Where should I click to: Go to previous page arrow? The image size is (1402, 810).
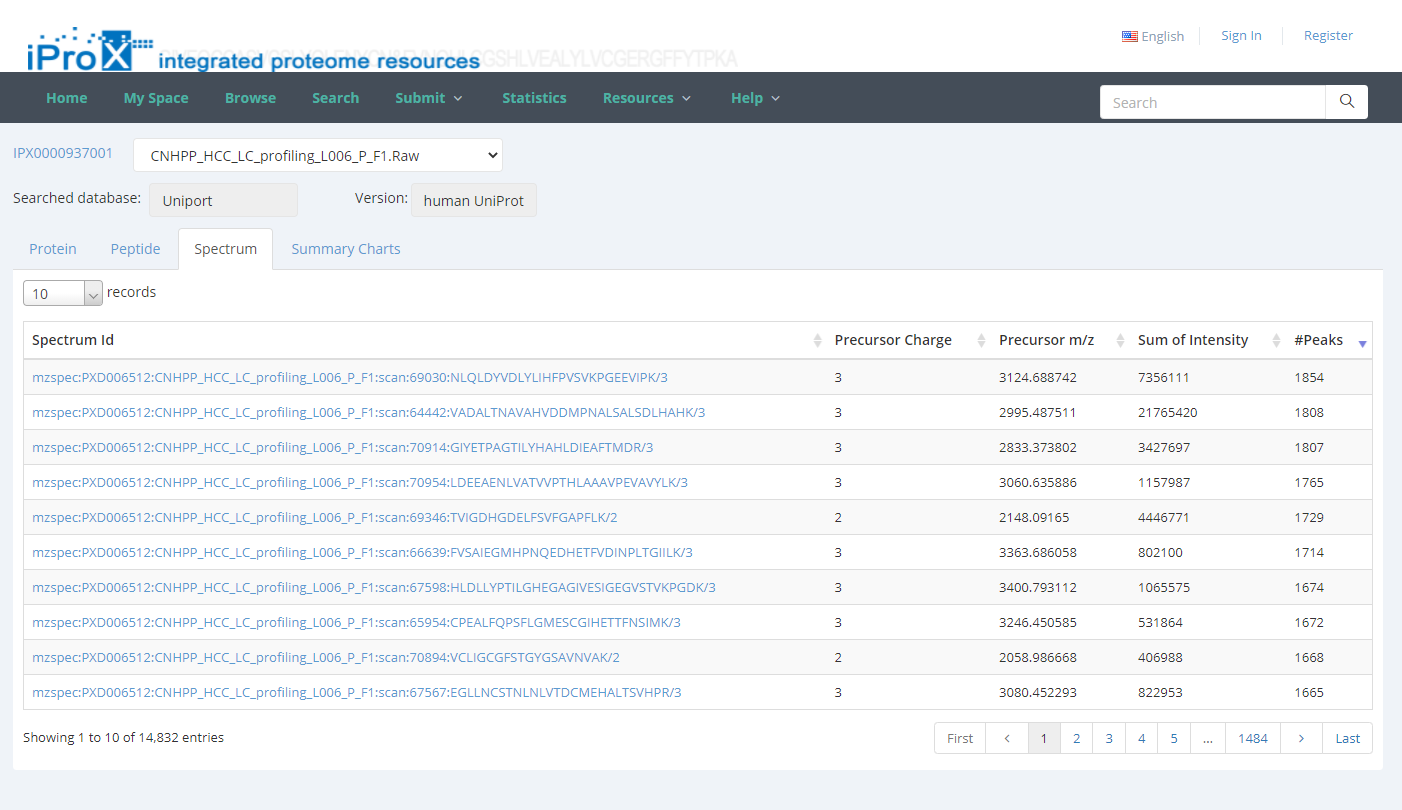click(x=1007, y=738)
